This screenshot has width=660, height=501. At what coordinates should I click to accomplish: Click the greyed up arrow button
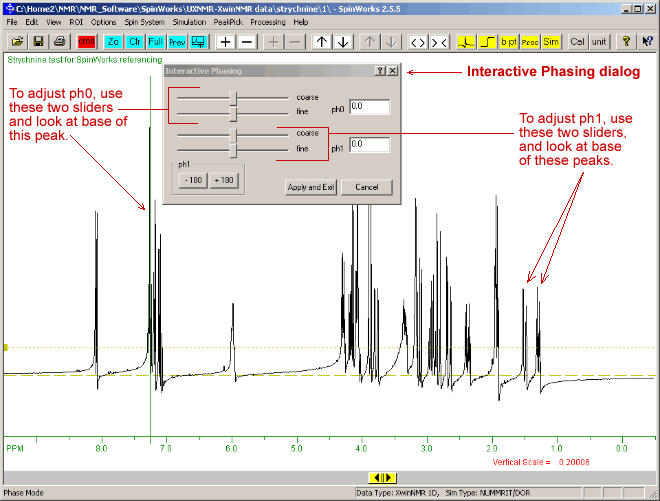tap(370, 42)
